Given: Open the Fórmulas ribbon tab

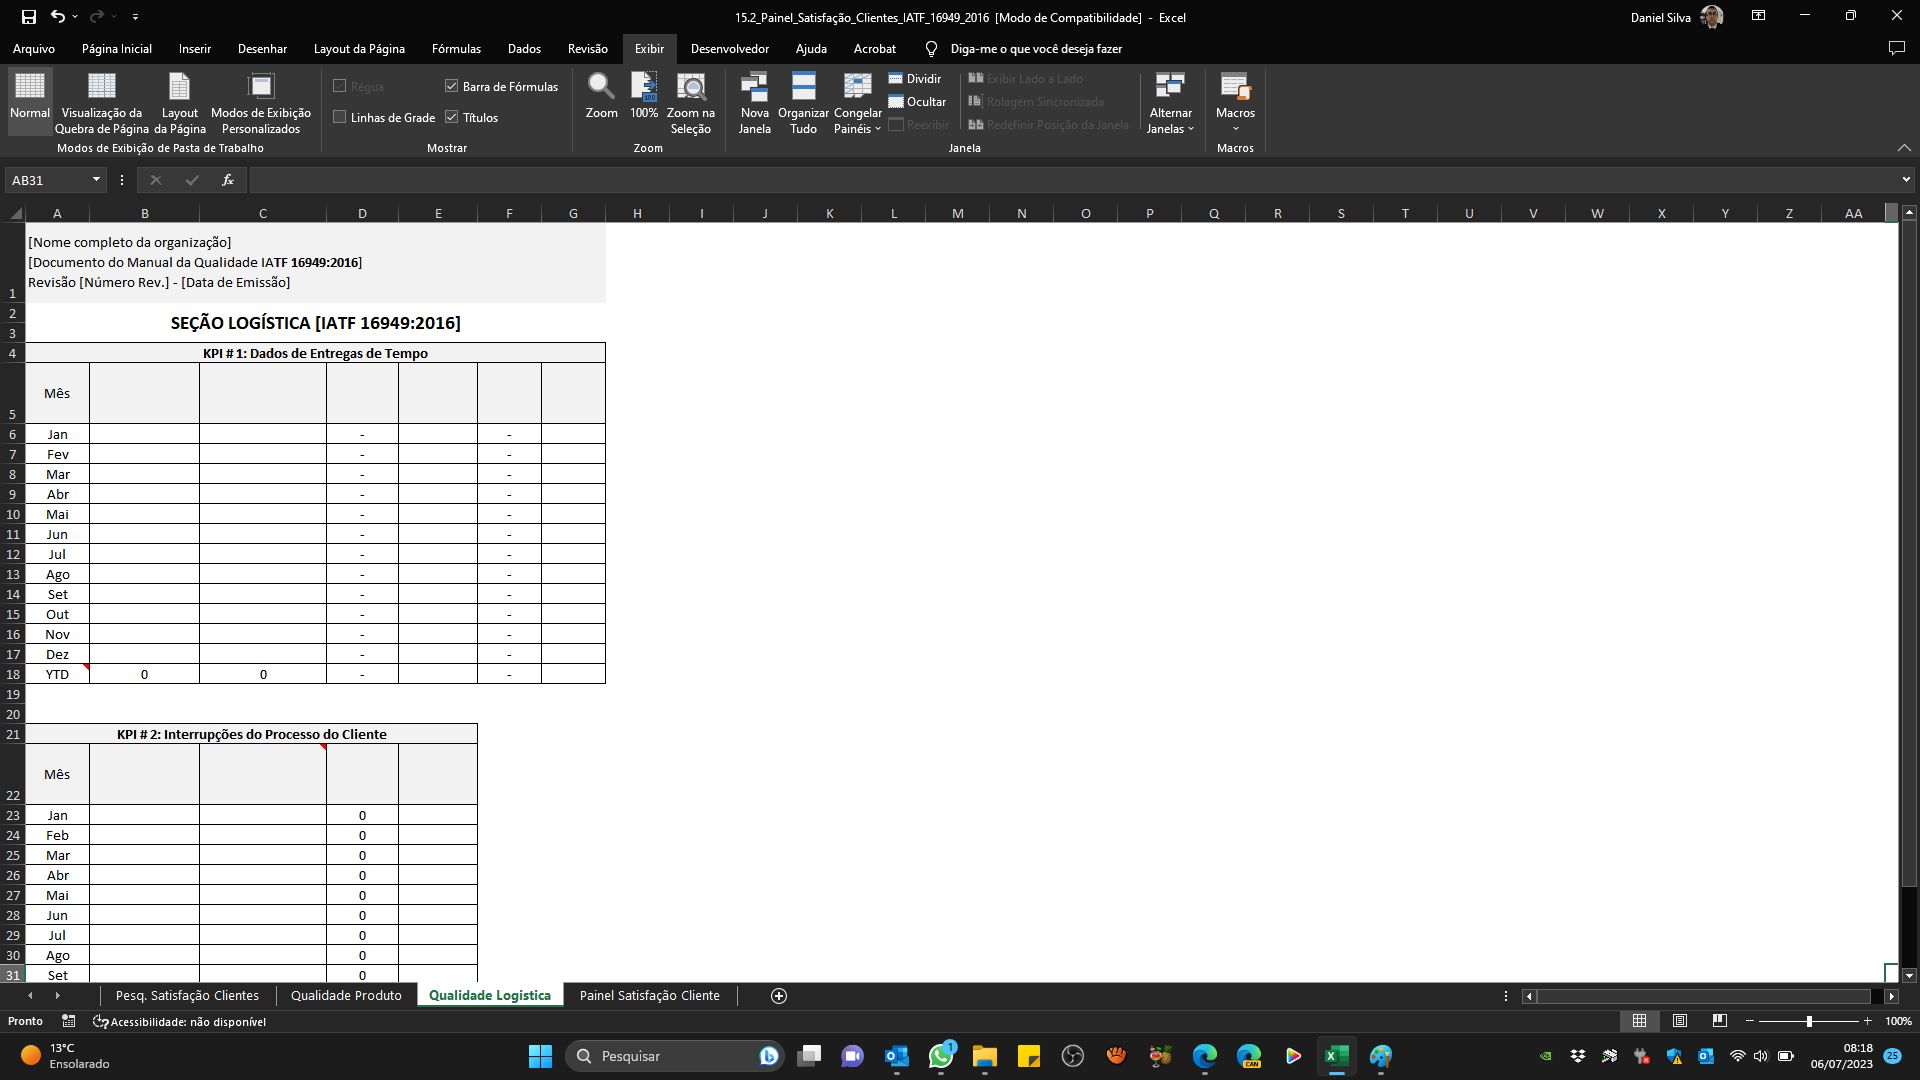Looking at the screenshot, I should (456, 49).
